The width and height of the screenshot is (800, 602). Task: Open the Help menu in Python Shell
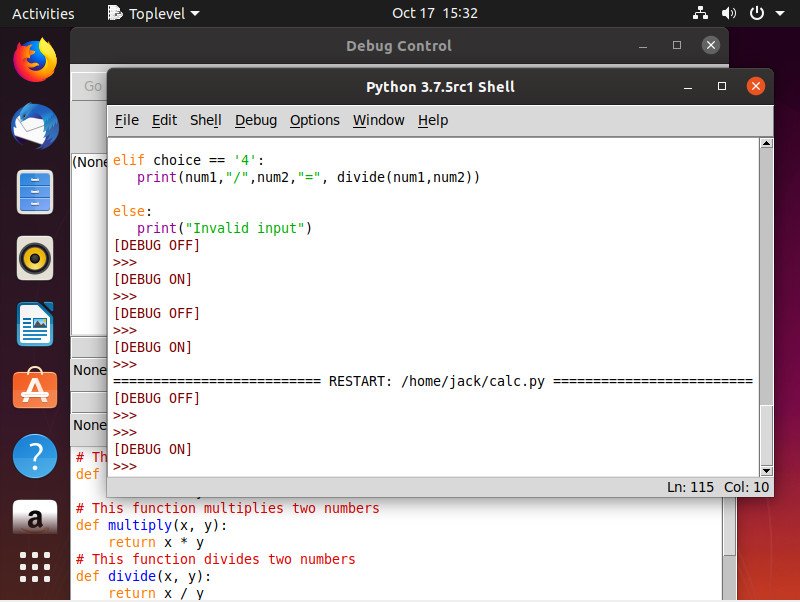[x=433, y=120]
